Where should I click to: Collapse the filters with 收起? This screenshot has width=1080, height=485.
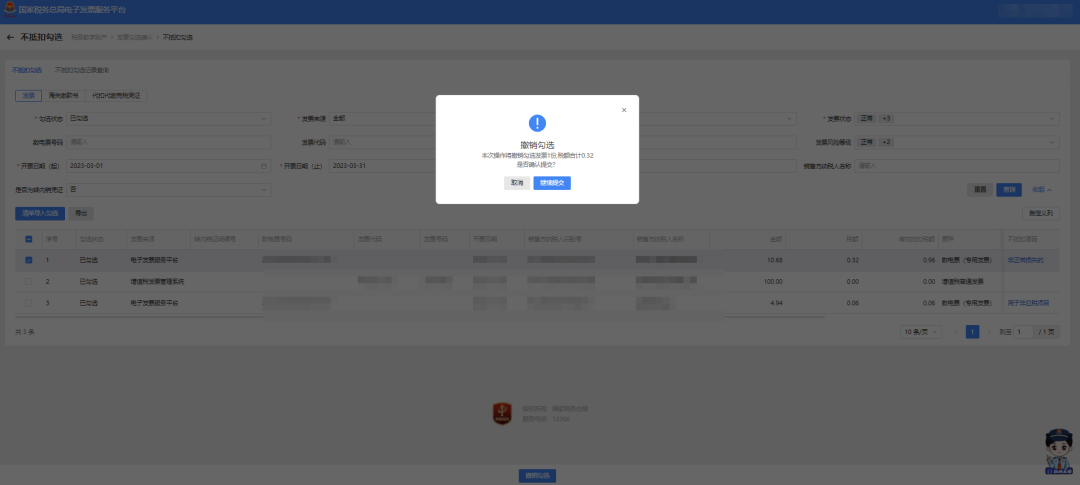coord(1041,189)
